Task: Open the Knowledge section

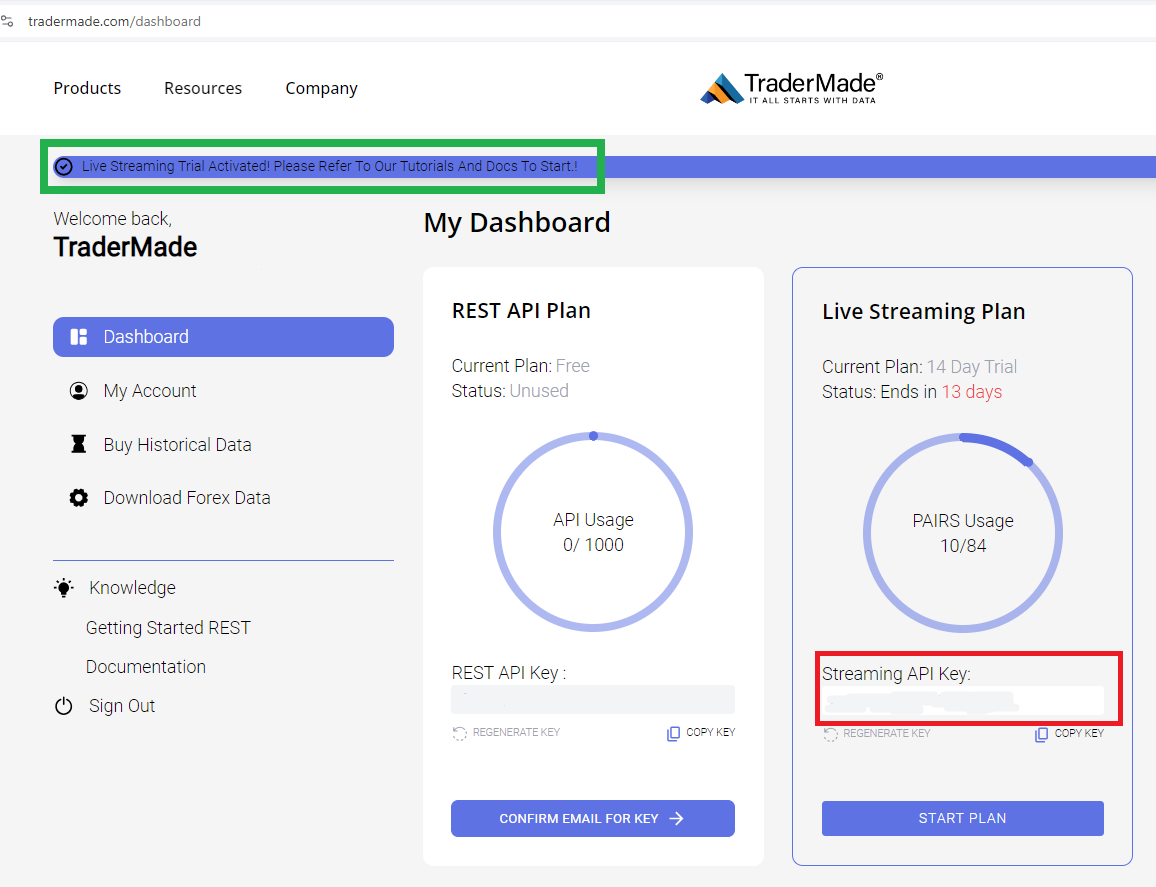Action: click(x=132, y=588)
